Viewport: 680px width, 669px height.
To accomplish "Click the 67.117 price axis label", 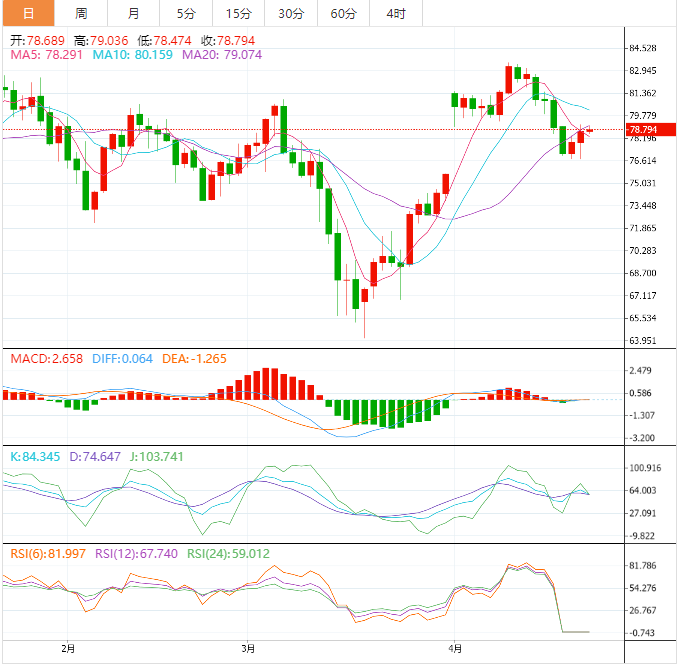I will coord(643,296).
